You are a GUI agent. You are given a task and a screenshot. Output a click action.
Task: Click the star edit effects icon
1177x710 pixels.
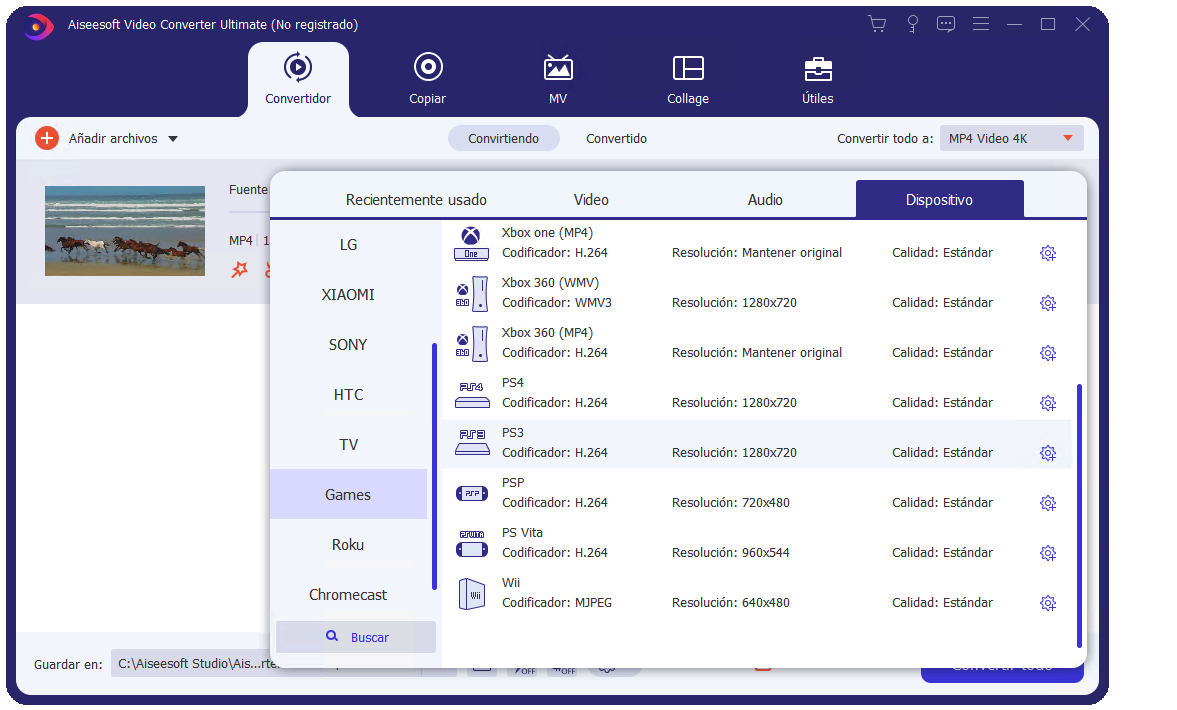pyautogui.click(x=239, y=269)
